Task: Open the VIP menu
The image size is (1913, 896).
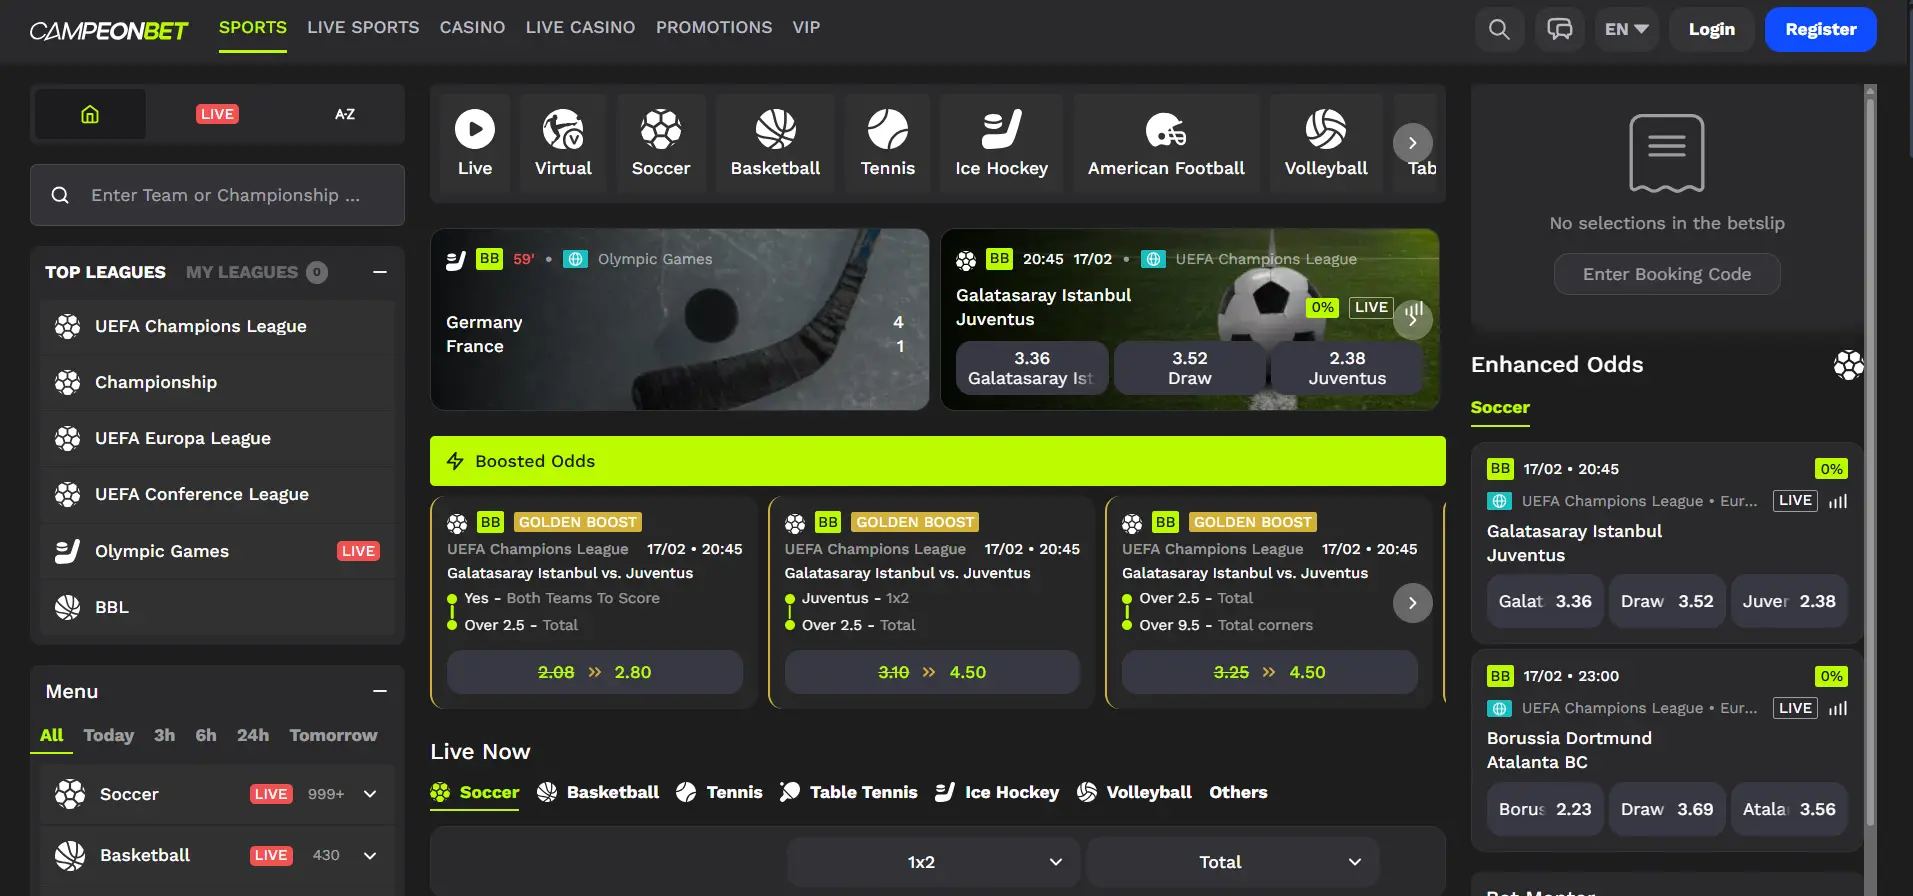Action: click(806, 28)
